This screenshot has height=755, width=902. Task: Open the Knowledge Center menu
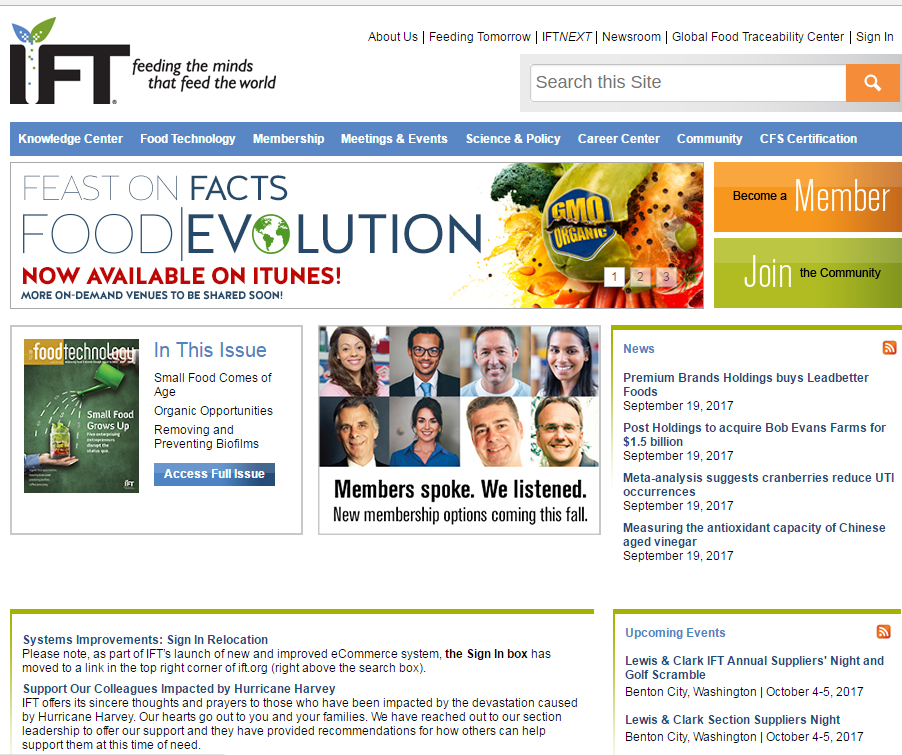point(70,139)
